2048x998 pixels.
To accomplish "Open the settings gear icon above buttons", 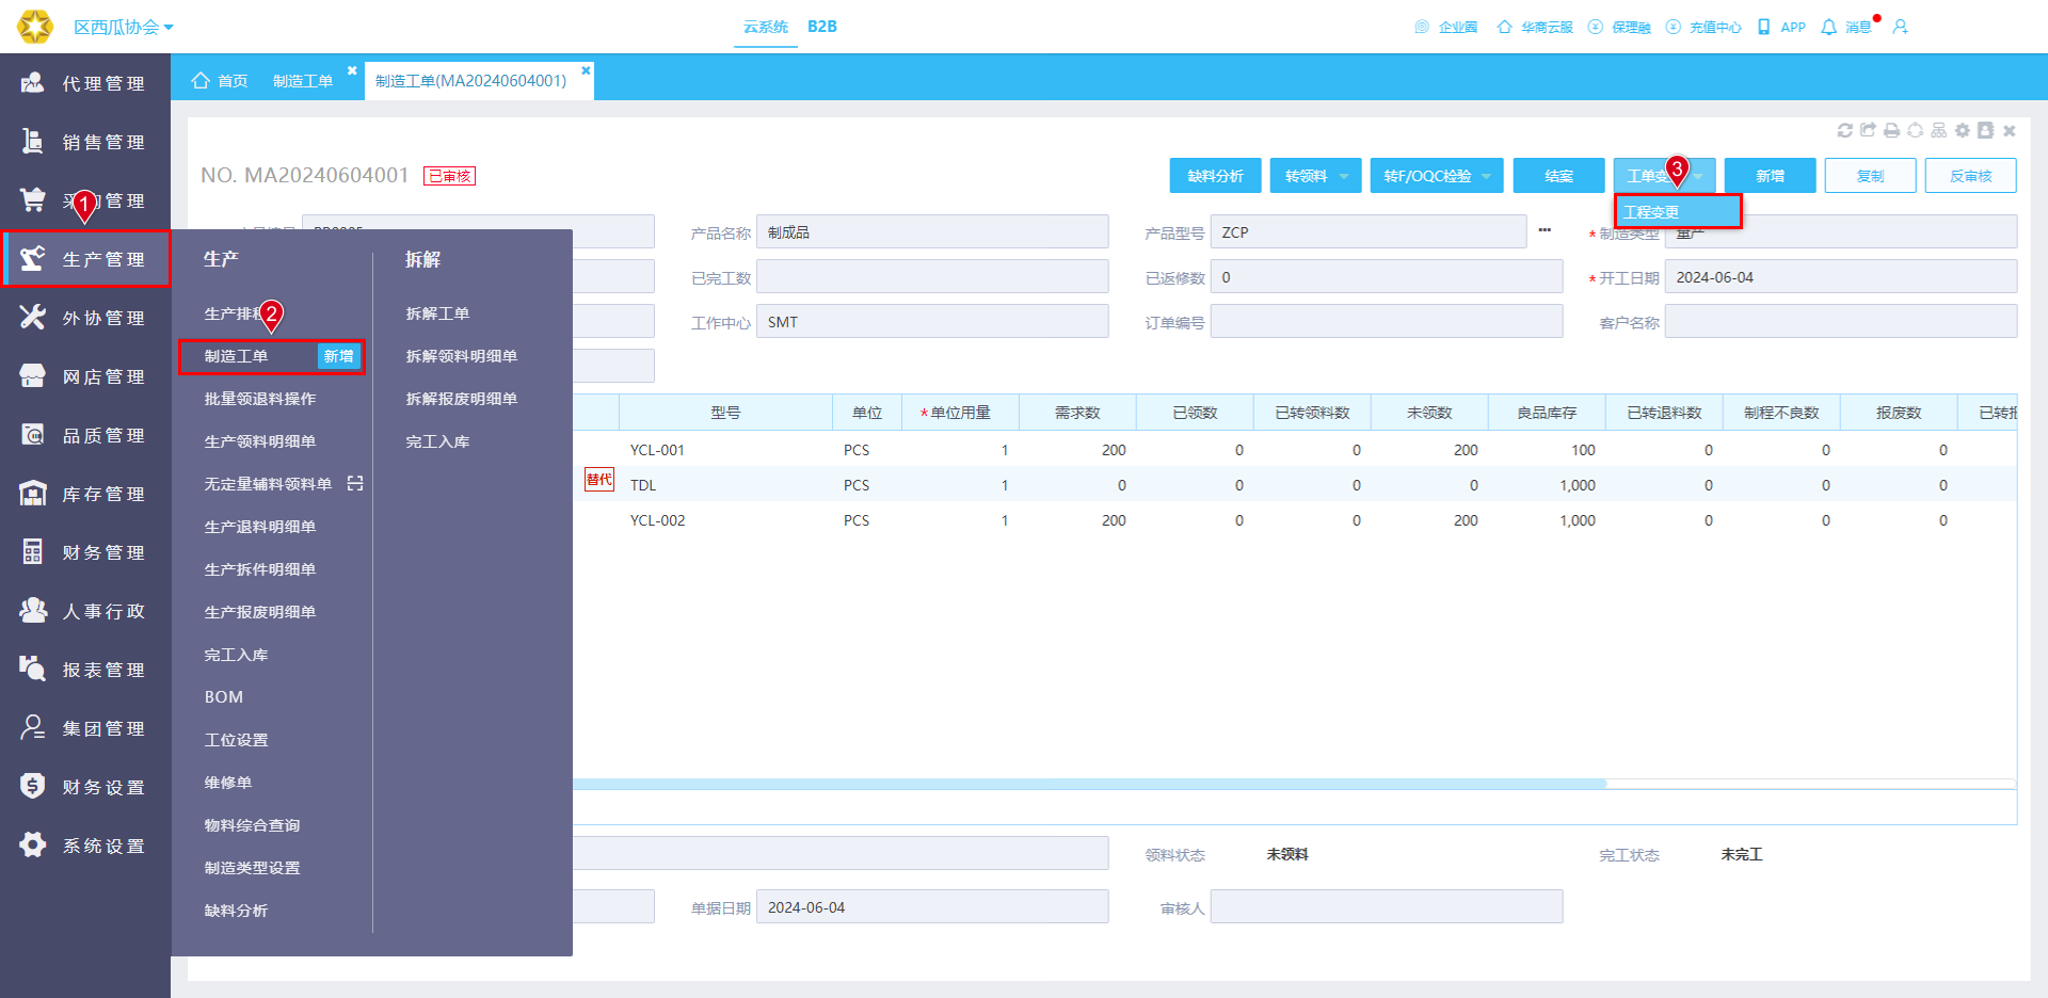I will pos(1962,131).
